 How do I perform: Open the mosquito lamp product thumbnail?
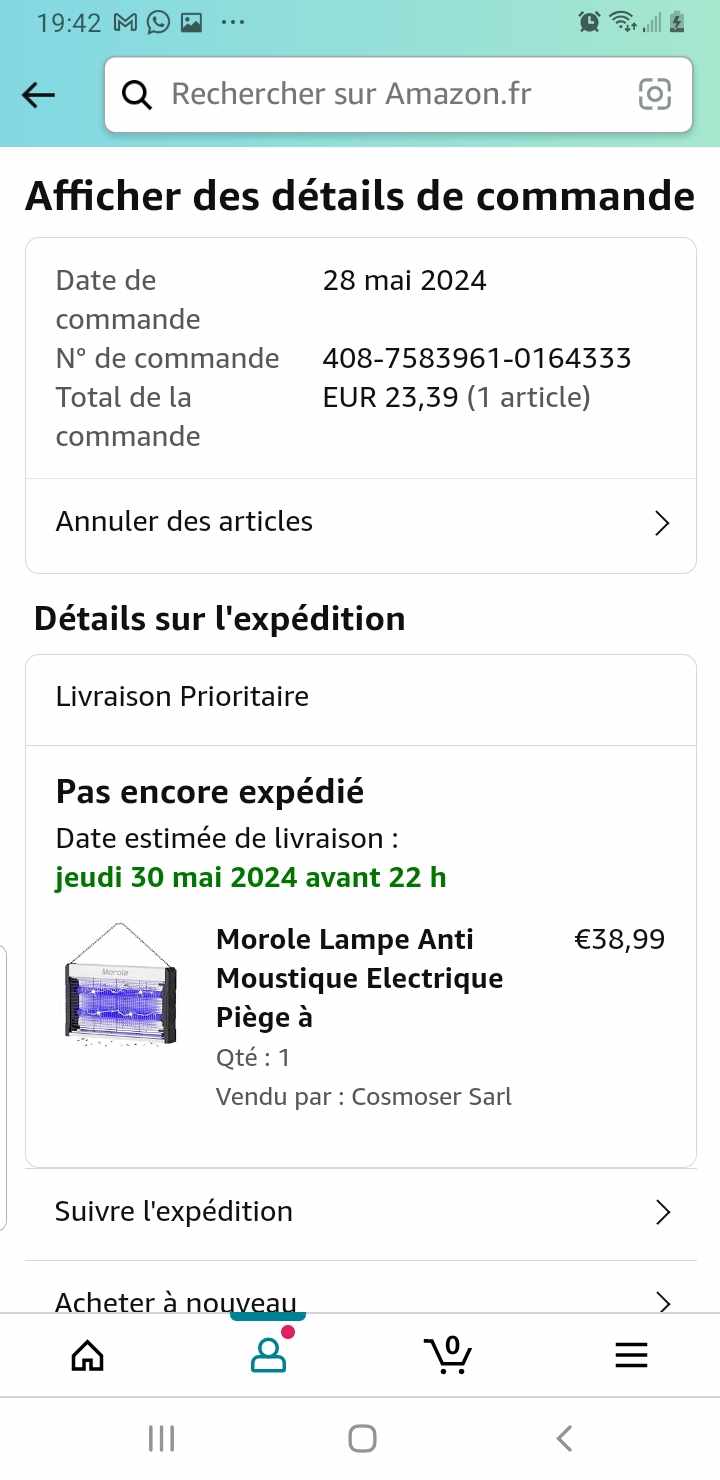pos(120,985)
